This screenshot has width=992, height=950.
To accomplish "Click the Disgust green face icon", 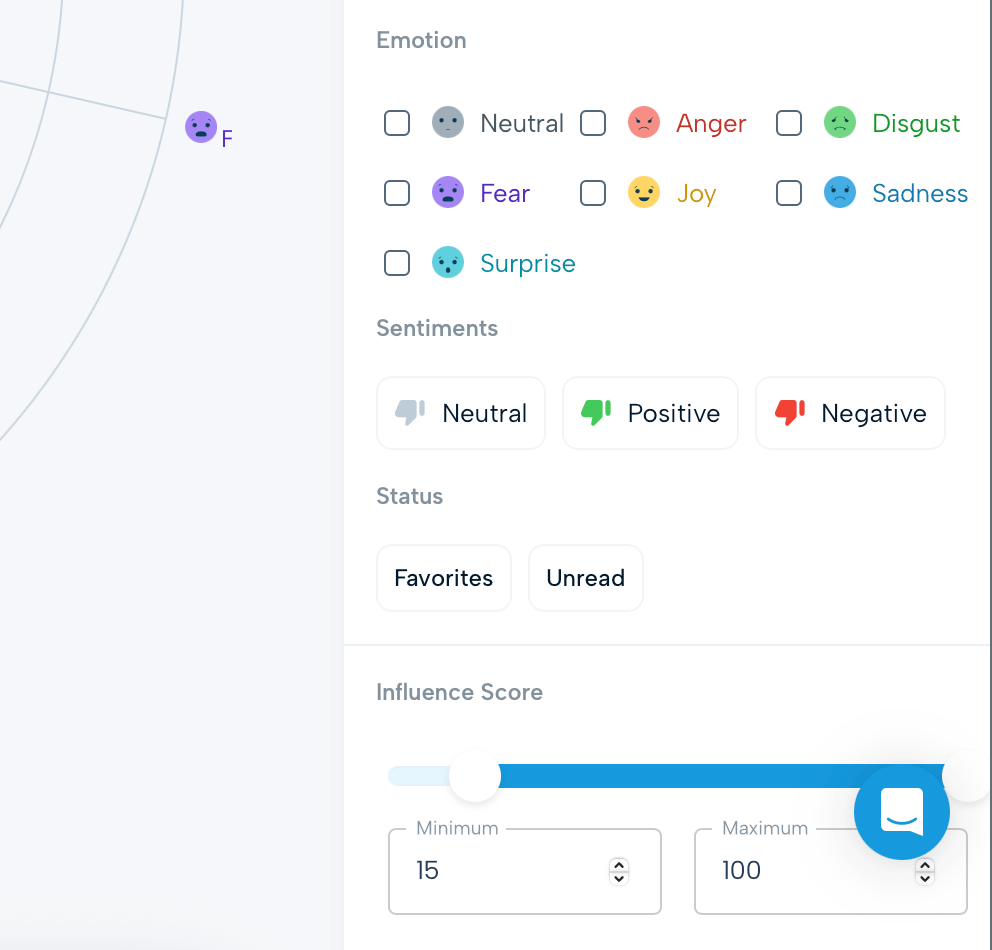I will point(840,122).
